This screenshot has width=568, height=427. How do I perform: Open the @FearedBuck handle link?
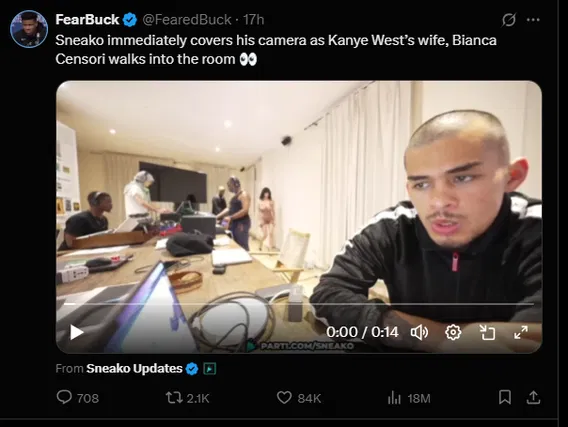pos(187,20)
